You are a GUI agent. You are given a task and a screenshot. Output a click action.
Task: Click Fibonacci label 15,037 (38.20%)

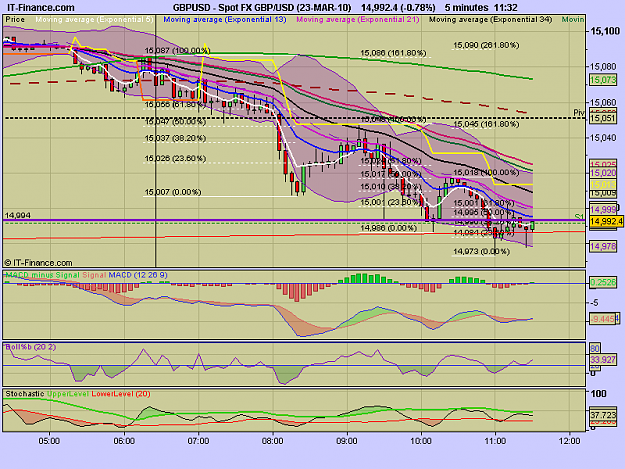click(175, 138)
